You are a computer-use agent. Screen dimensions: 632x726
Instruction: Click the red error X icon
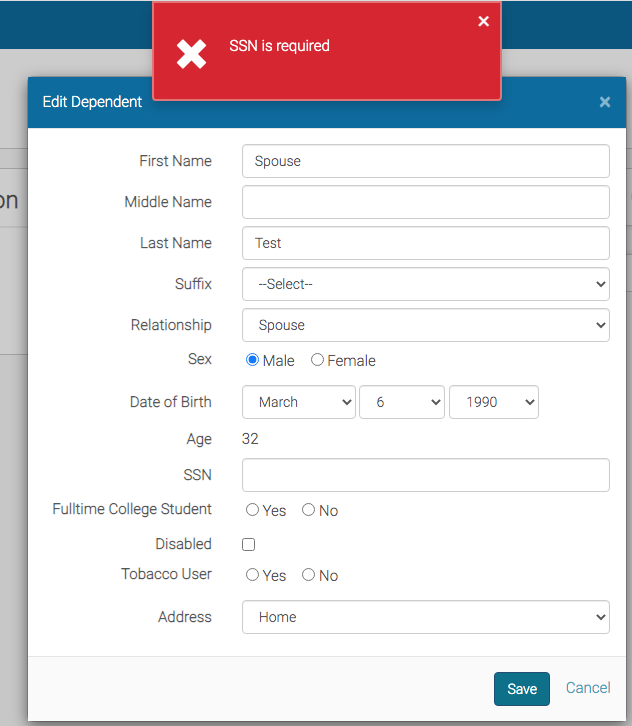pyautogui.click(x=191, y=54)
